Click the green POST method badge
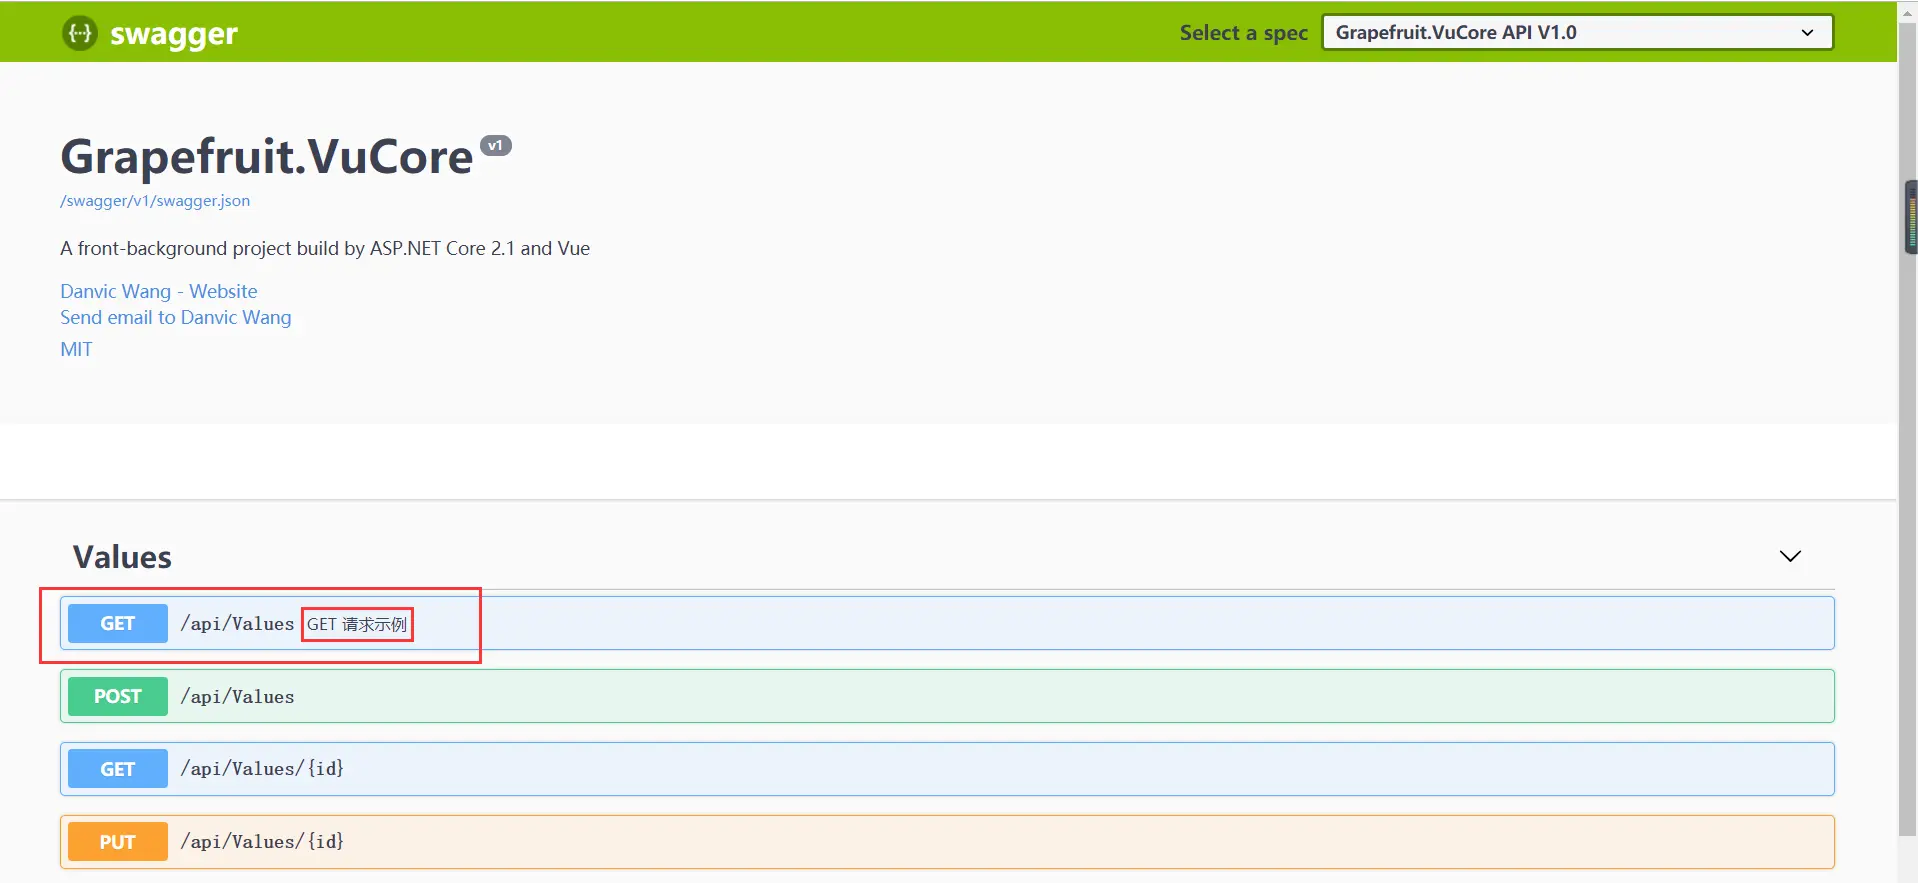The width and height of the screenshot is (1918, 883). [x=118, y=696]
